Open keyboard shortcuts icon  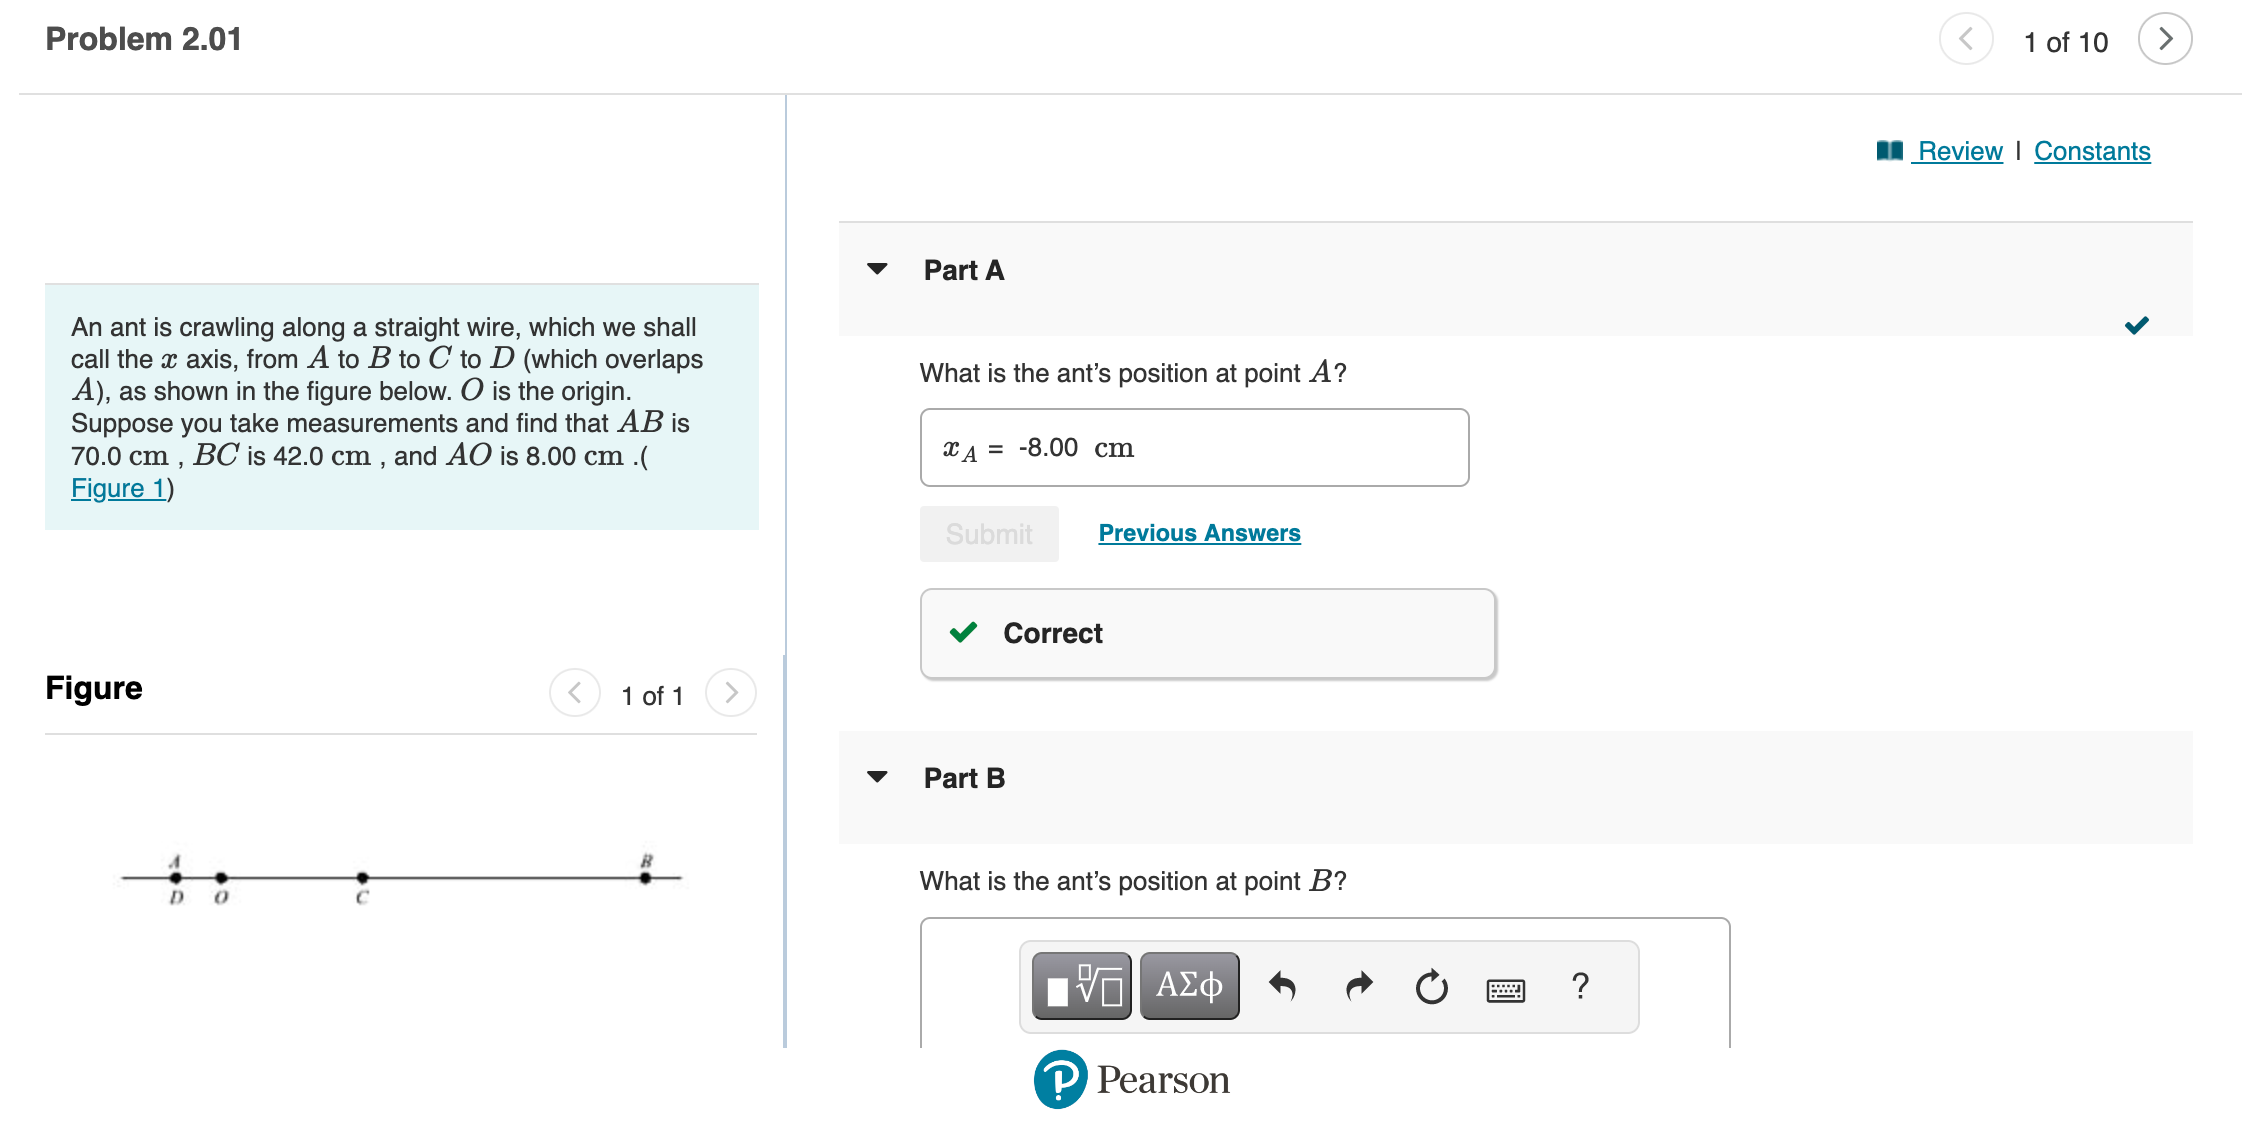pos(1505,989)
